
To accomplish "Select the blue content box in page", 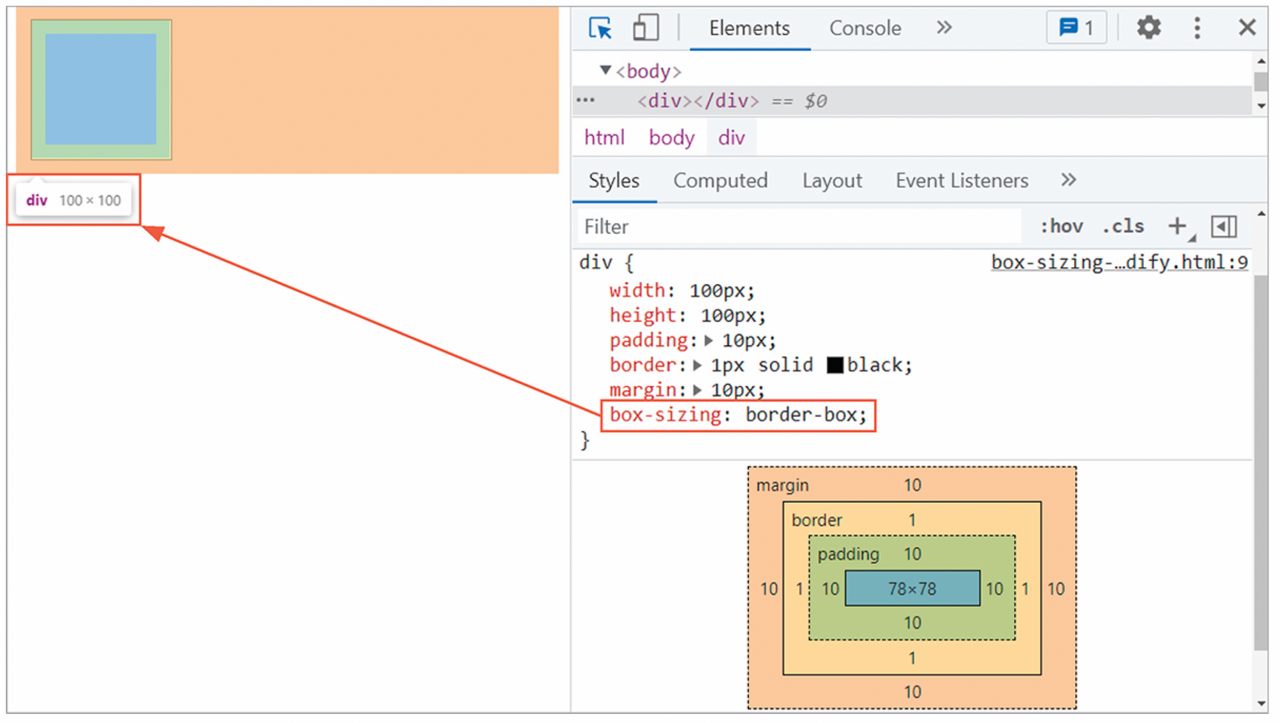I will pyautogui.click(x=101, y=89).
